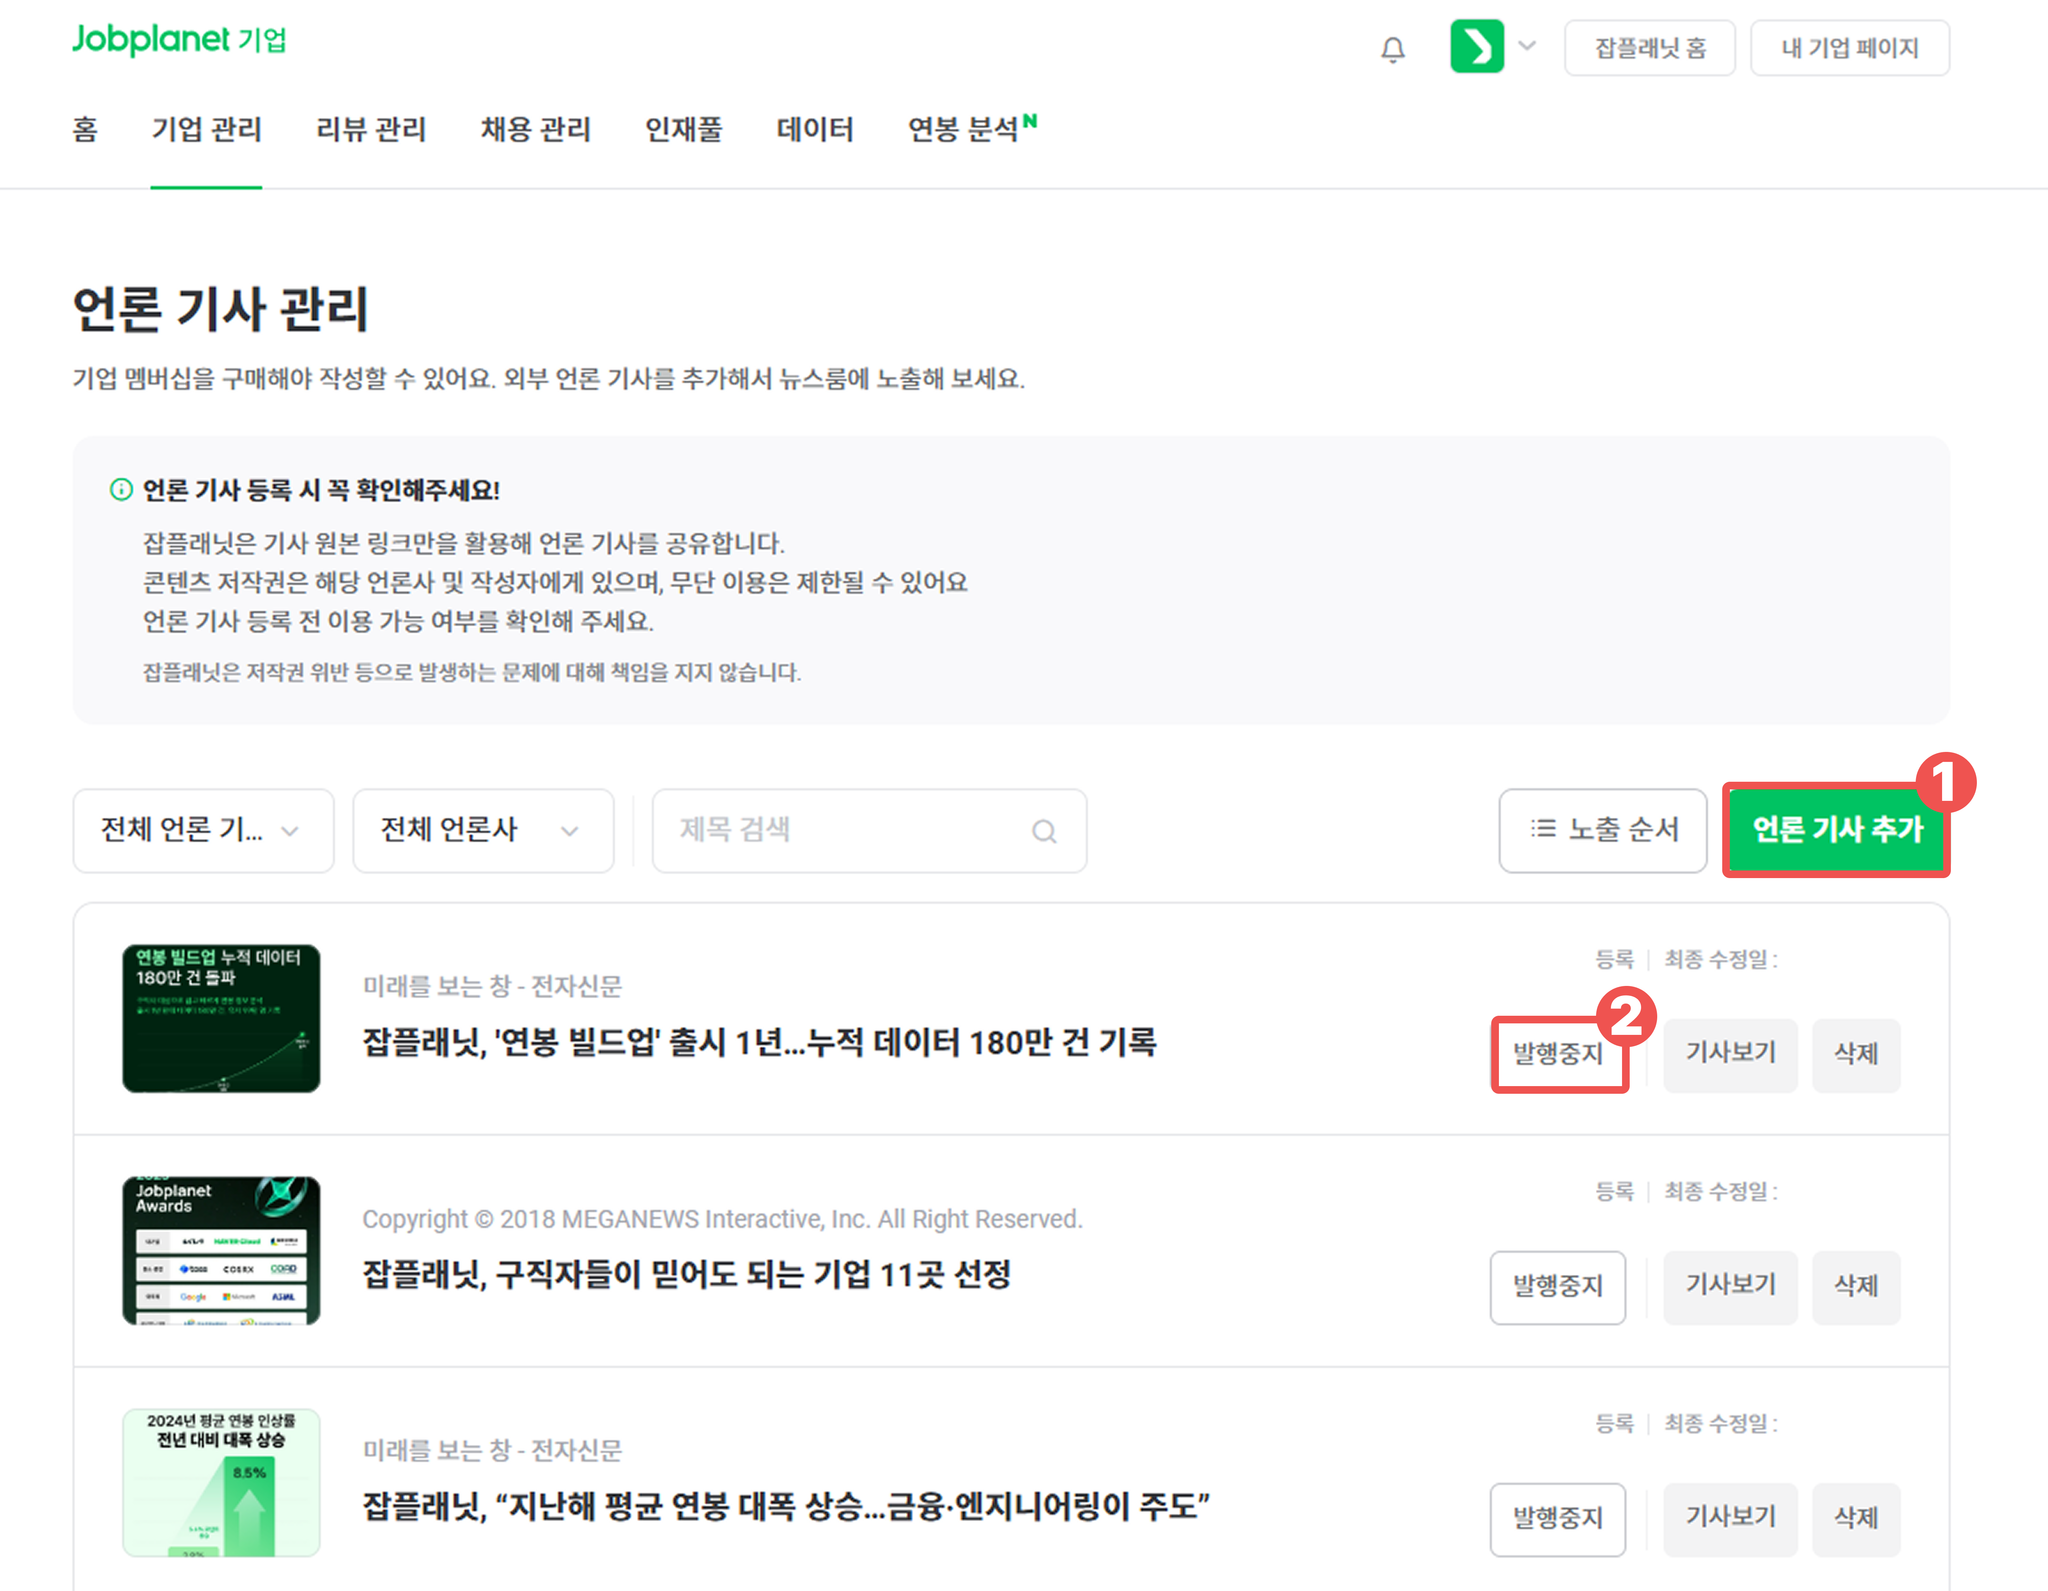
Task: Click 기사보기 for 평균 연봉 대폭 상승 article
Action: point(1730,1519)
